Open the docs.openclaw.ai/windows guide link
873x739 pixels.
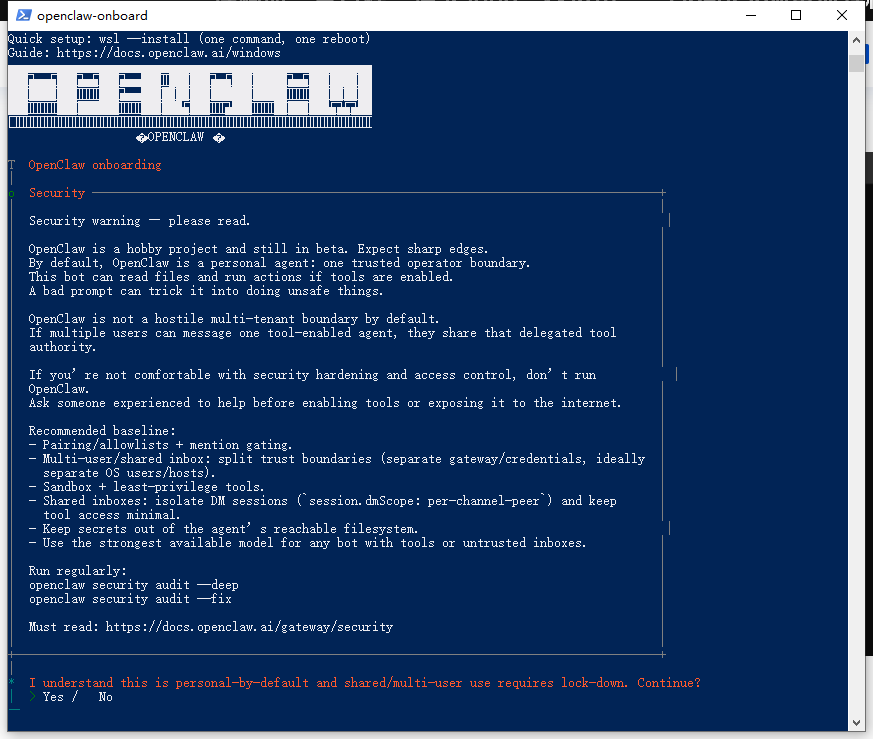168,53
